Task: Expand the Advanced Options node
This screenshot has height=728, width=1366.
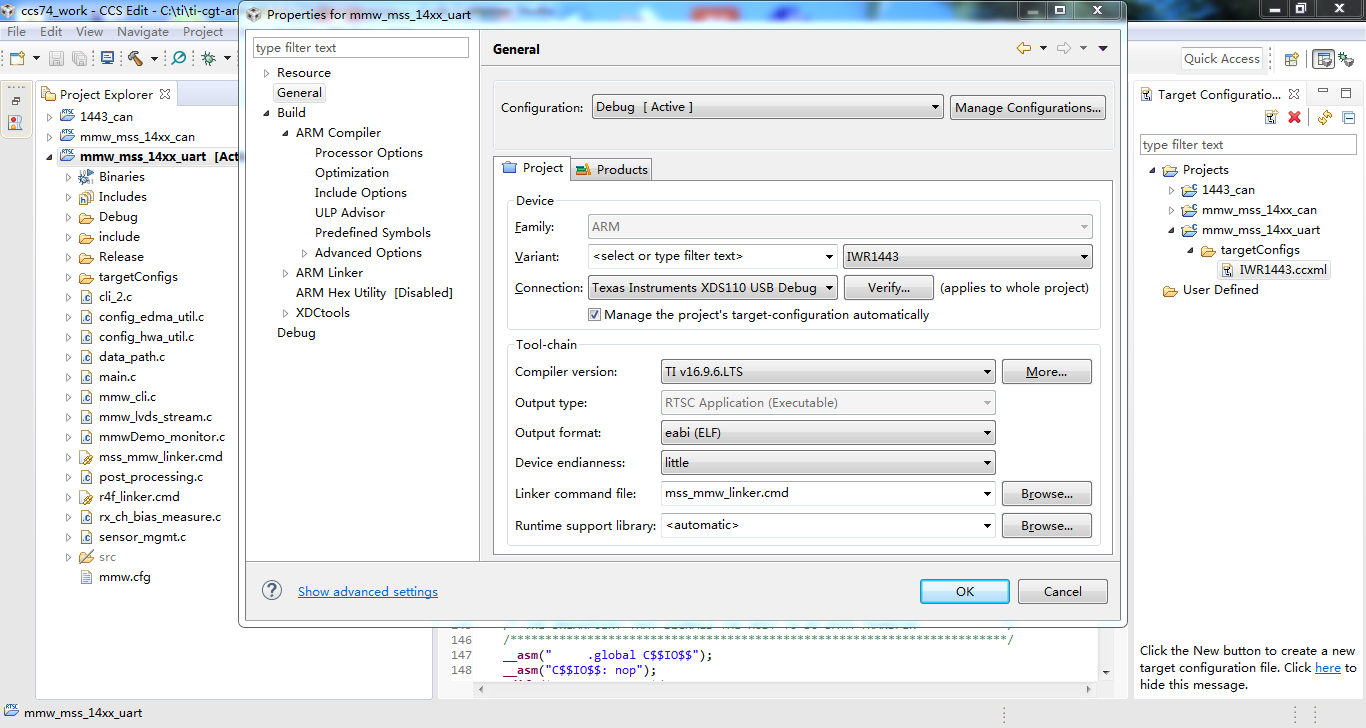Action: [x=305, y=253]
